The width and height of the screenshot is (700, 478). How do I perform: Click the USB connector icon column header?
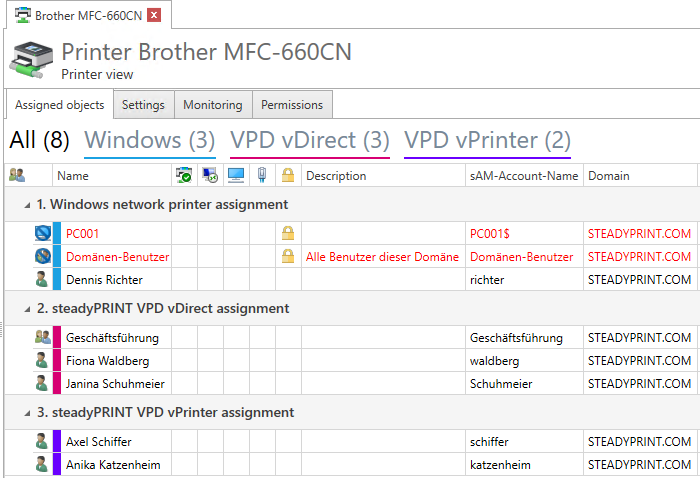click(x=262, y=175)
